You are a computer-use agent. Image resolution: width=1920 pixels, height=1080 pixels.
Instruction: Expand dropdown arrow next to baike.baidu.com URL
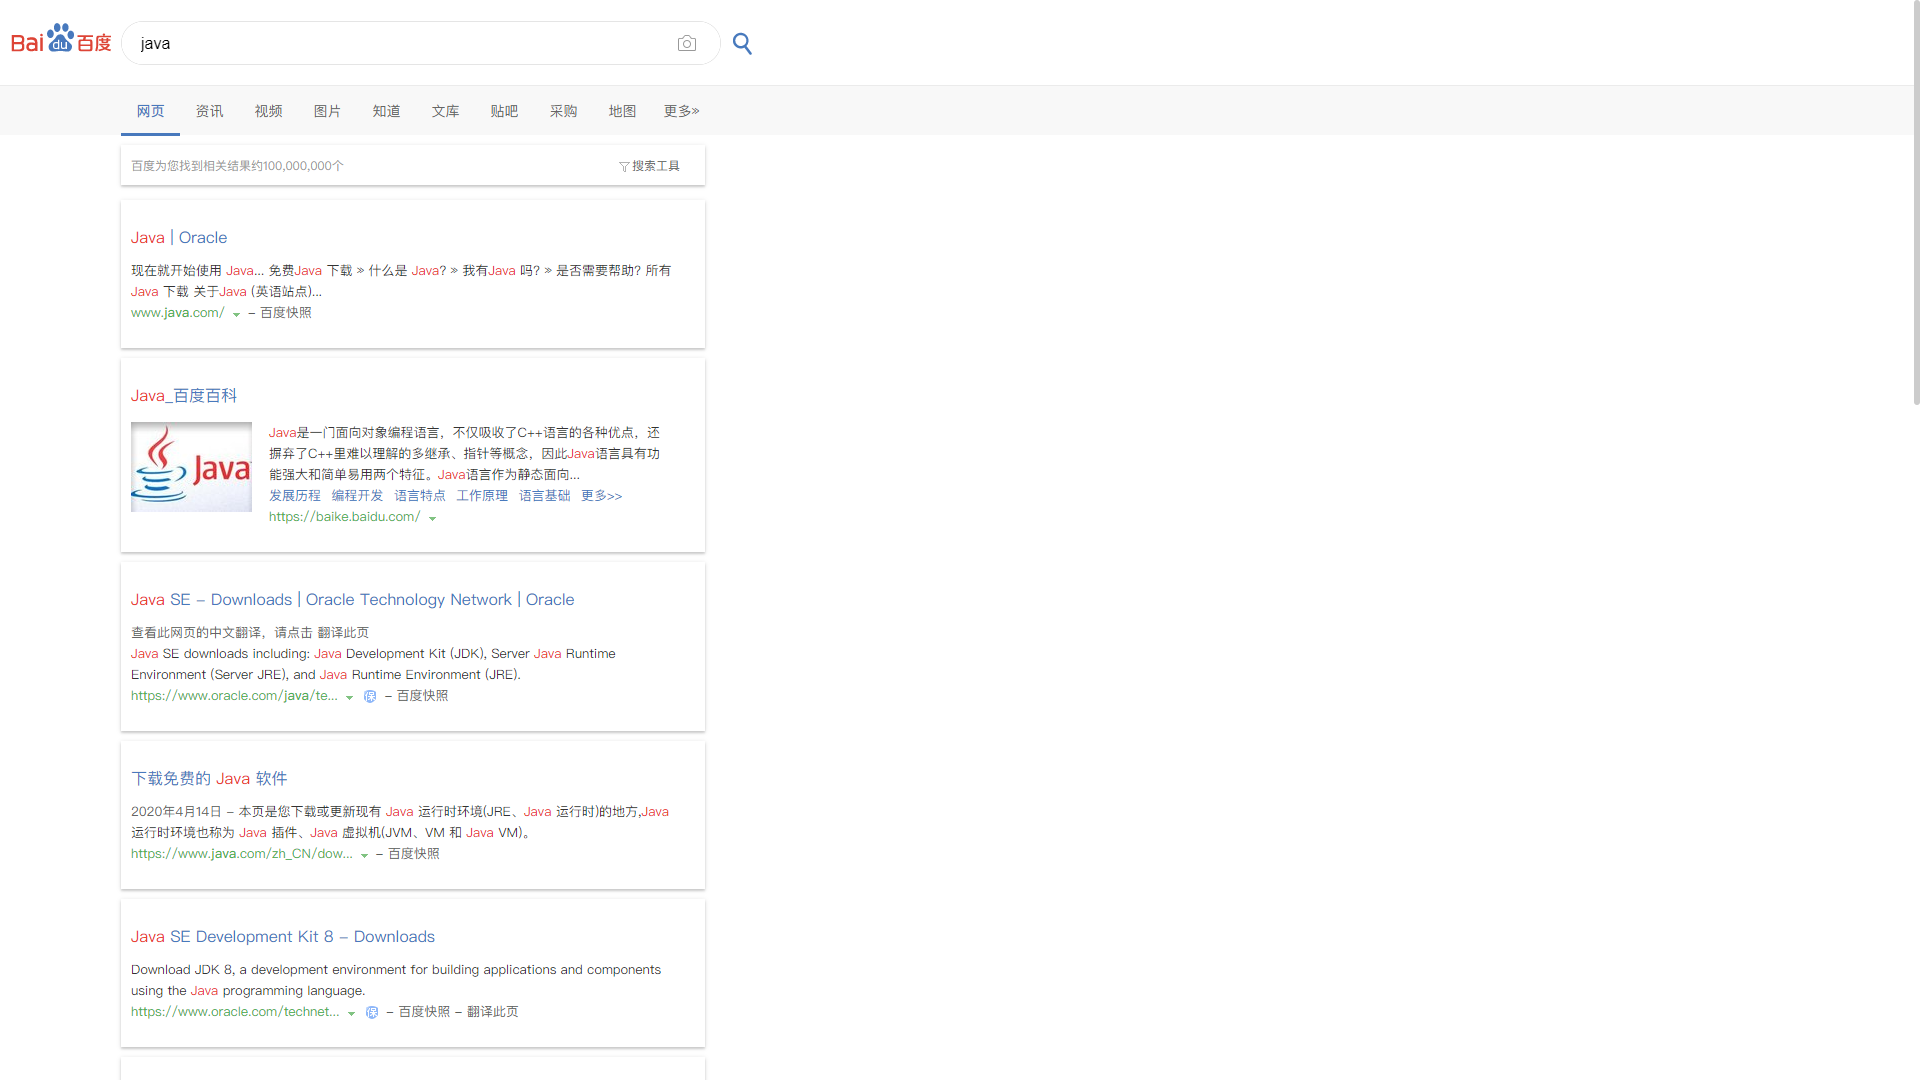tap(432, 518)
